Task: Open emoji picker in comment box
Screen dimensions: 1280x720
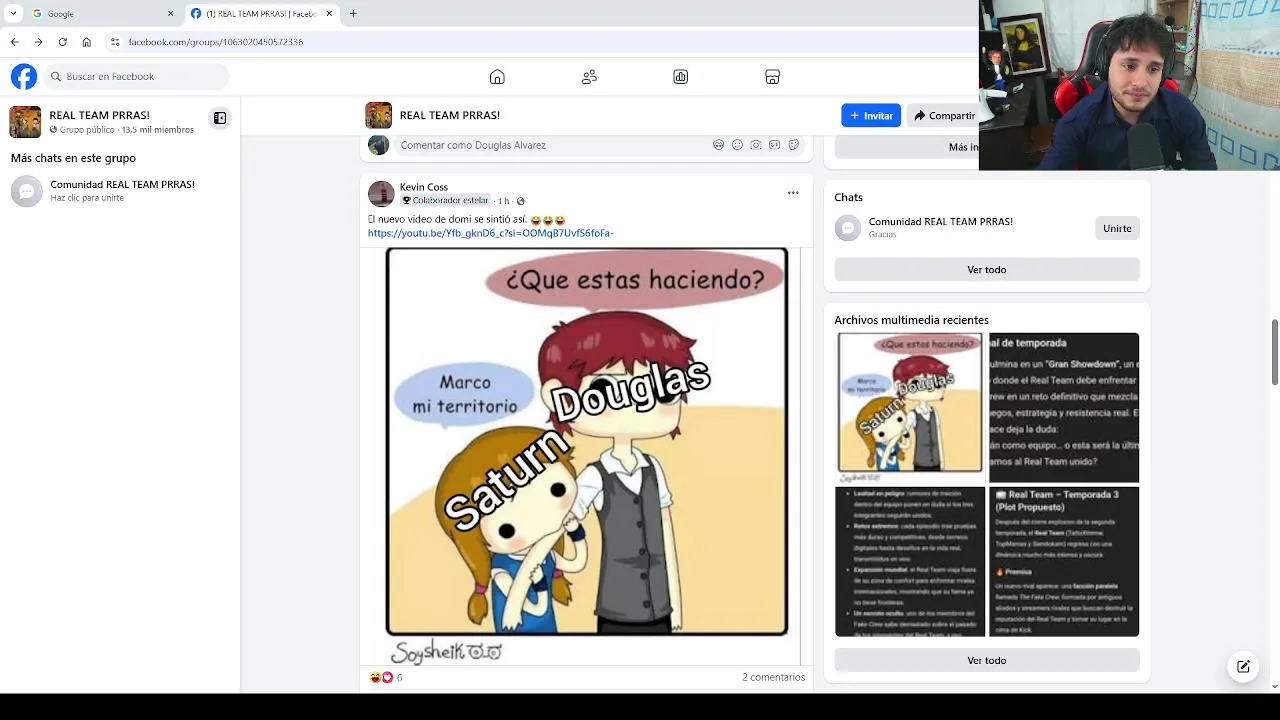Action: point(737,145)
